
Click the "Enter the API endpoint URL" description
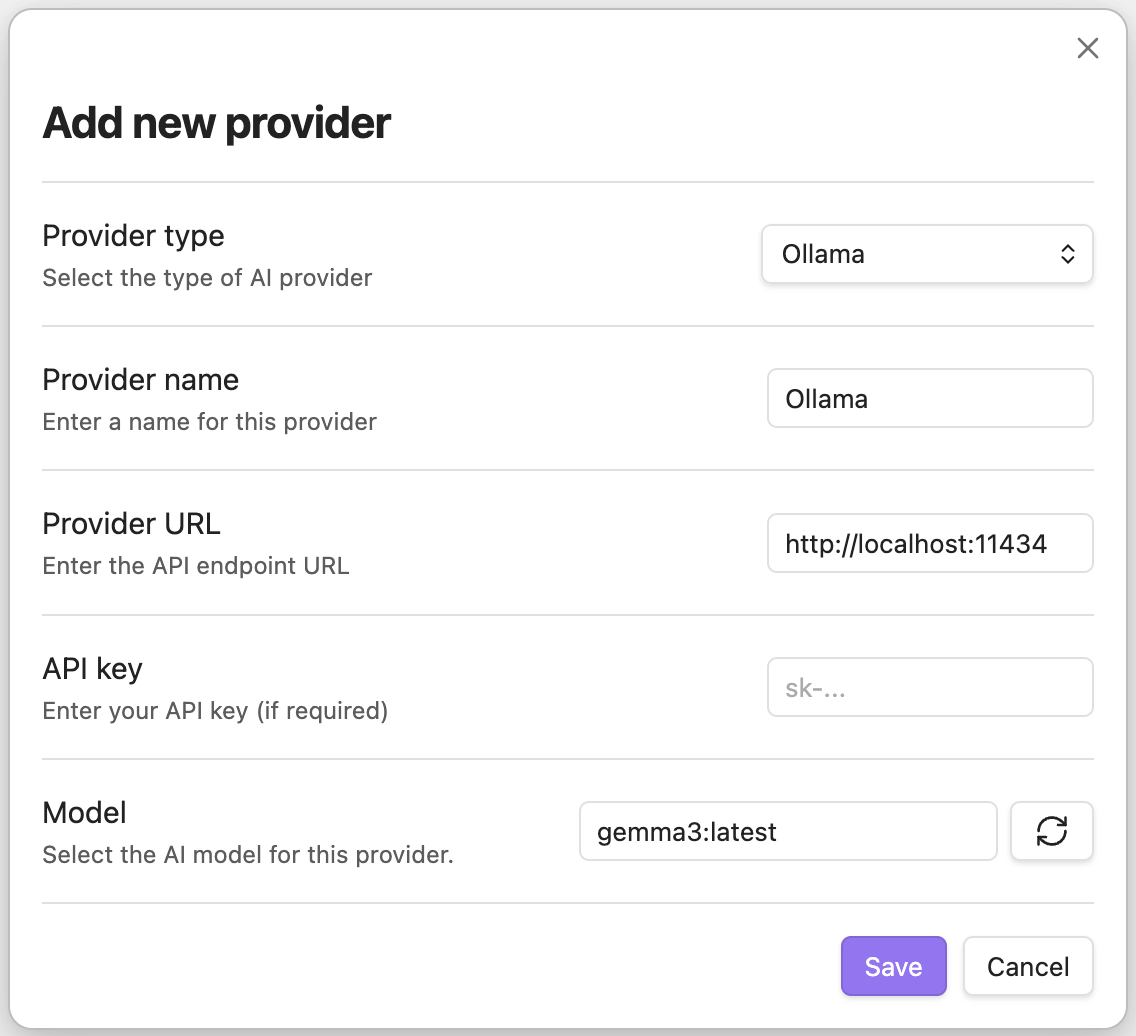pyautogui.click(x=195, y=566)
